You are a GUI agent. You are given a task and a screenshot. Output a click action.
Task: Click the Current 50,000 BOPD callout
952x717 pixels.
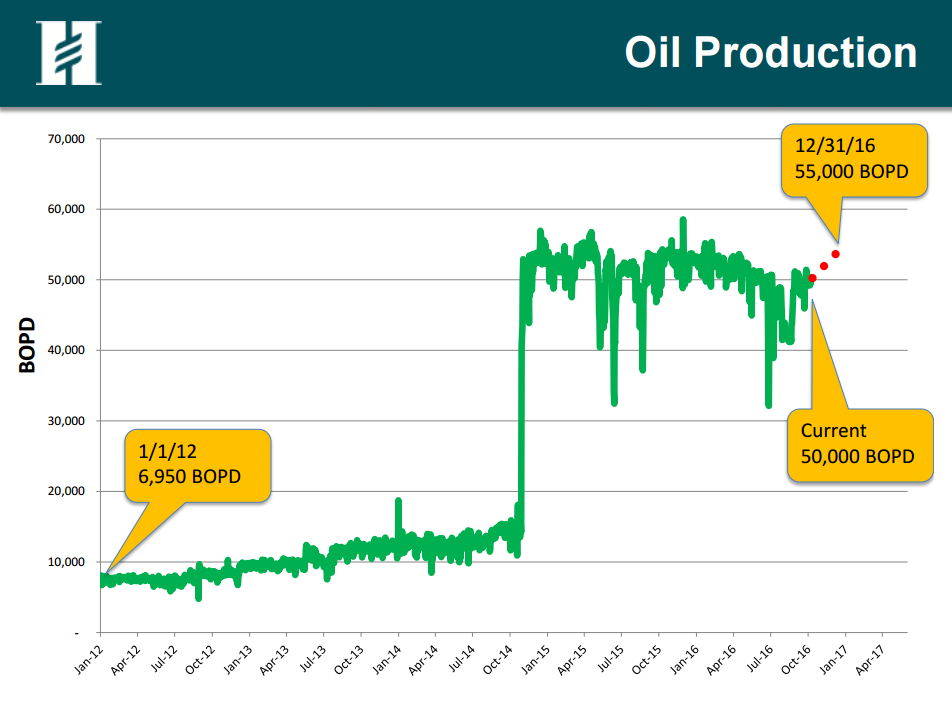[x=859, y=444]
